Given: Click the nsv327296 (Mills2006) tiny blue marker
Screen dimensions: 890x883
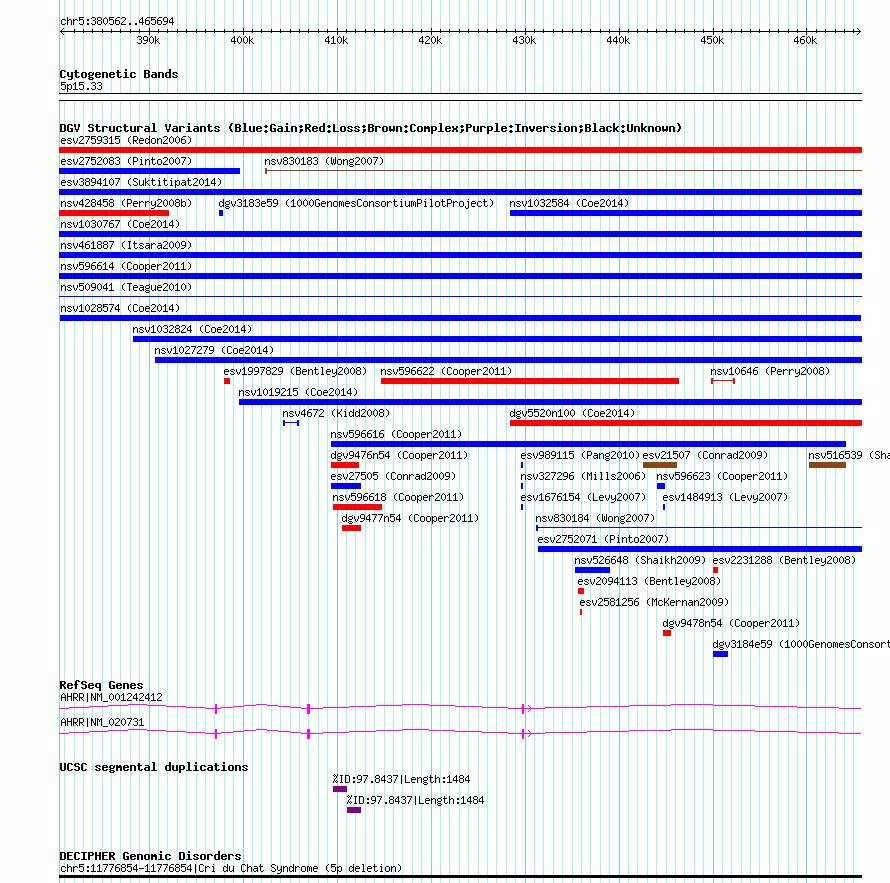Looking at the screenshot, I should (x=522, y=486).
